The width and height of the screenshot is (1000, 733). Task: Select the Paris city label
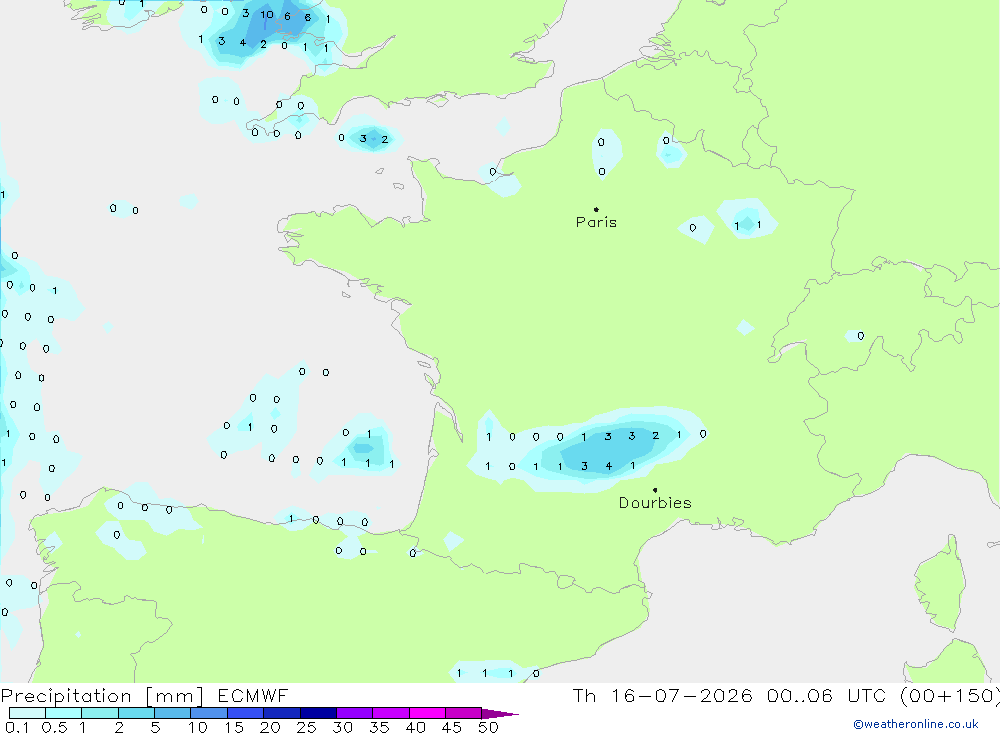(596, 222)
